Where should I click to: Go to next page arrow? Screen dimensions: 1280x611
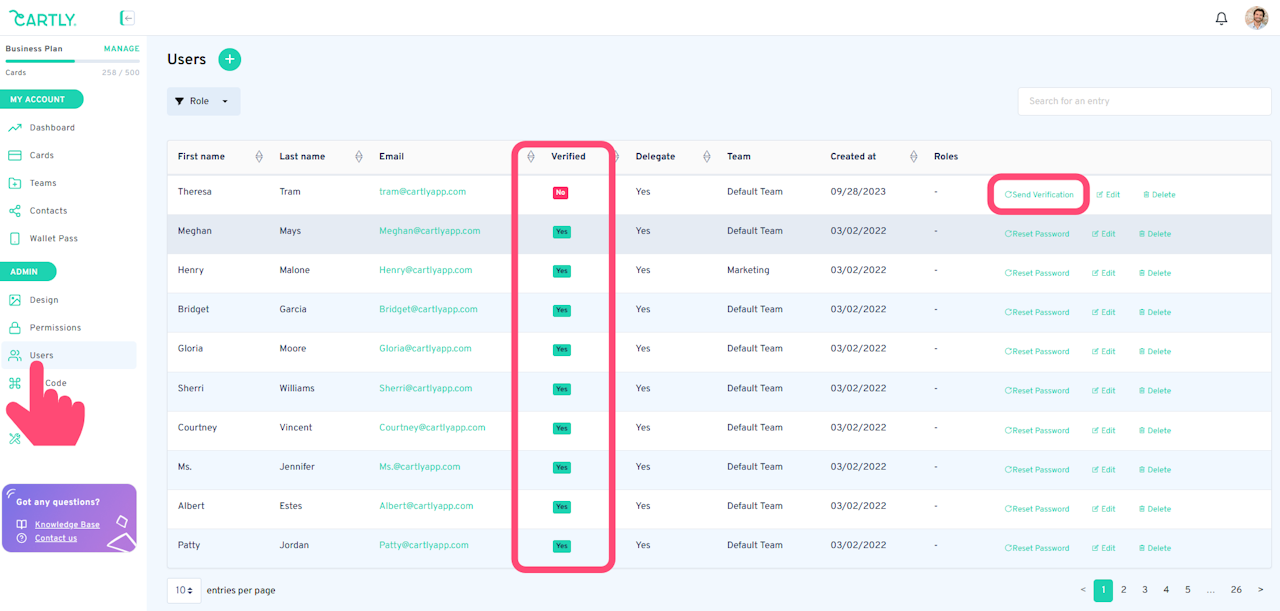1260,590
